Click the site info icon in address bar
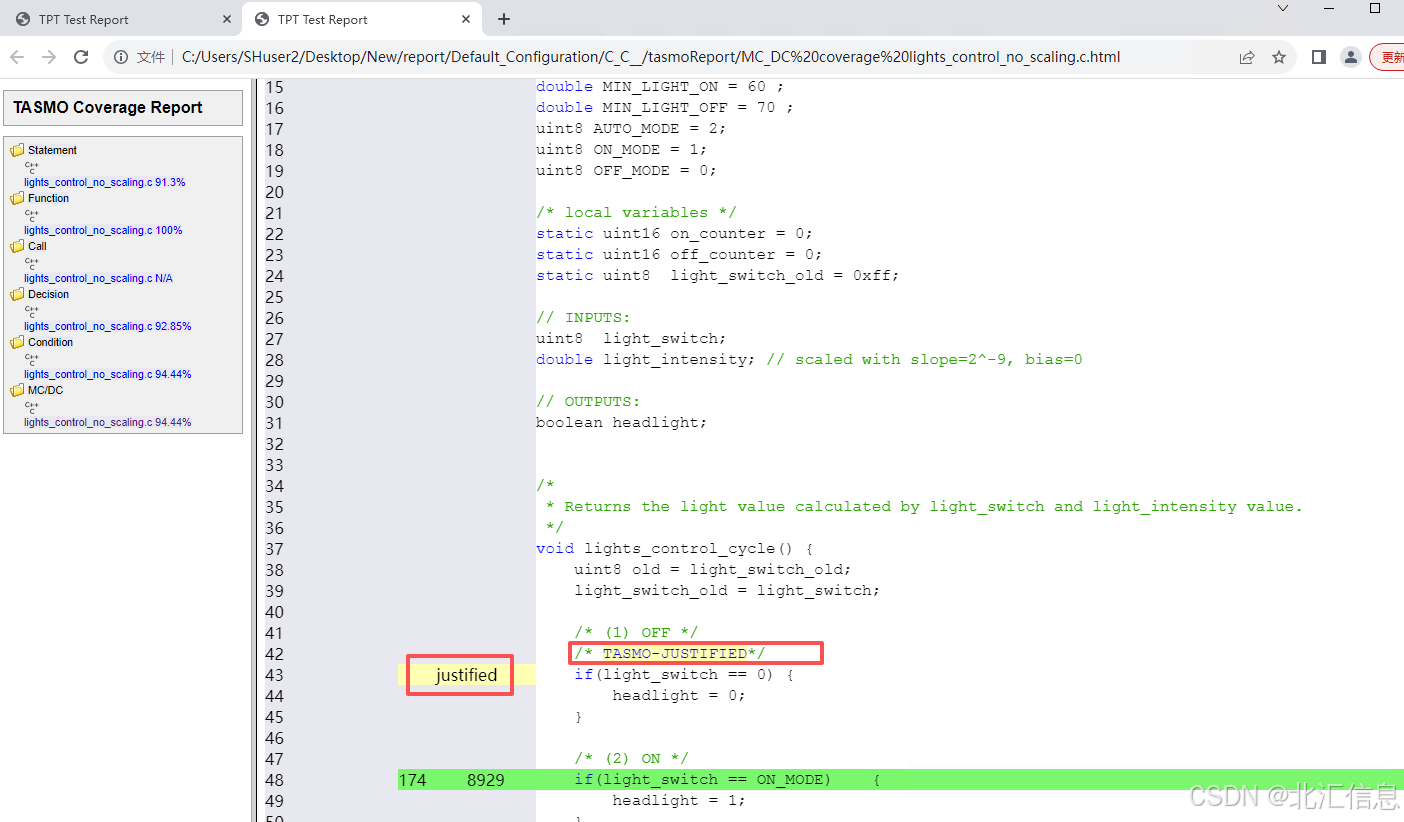The width and height of the screenshot is (1404, 822). point(121,57)
